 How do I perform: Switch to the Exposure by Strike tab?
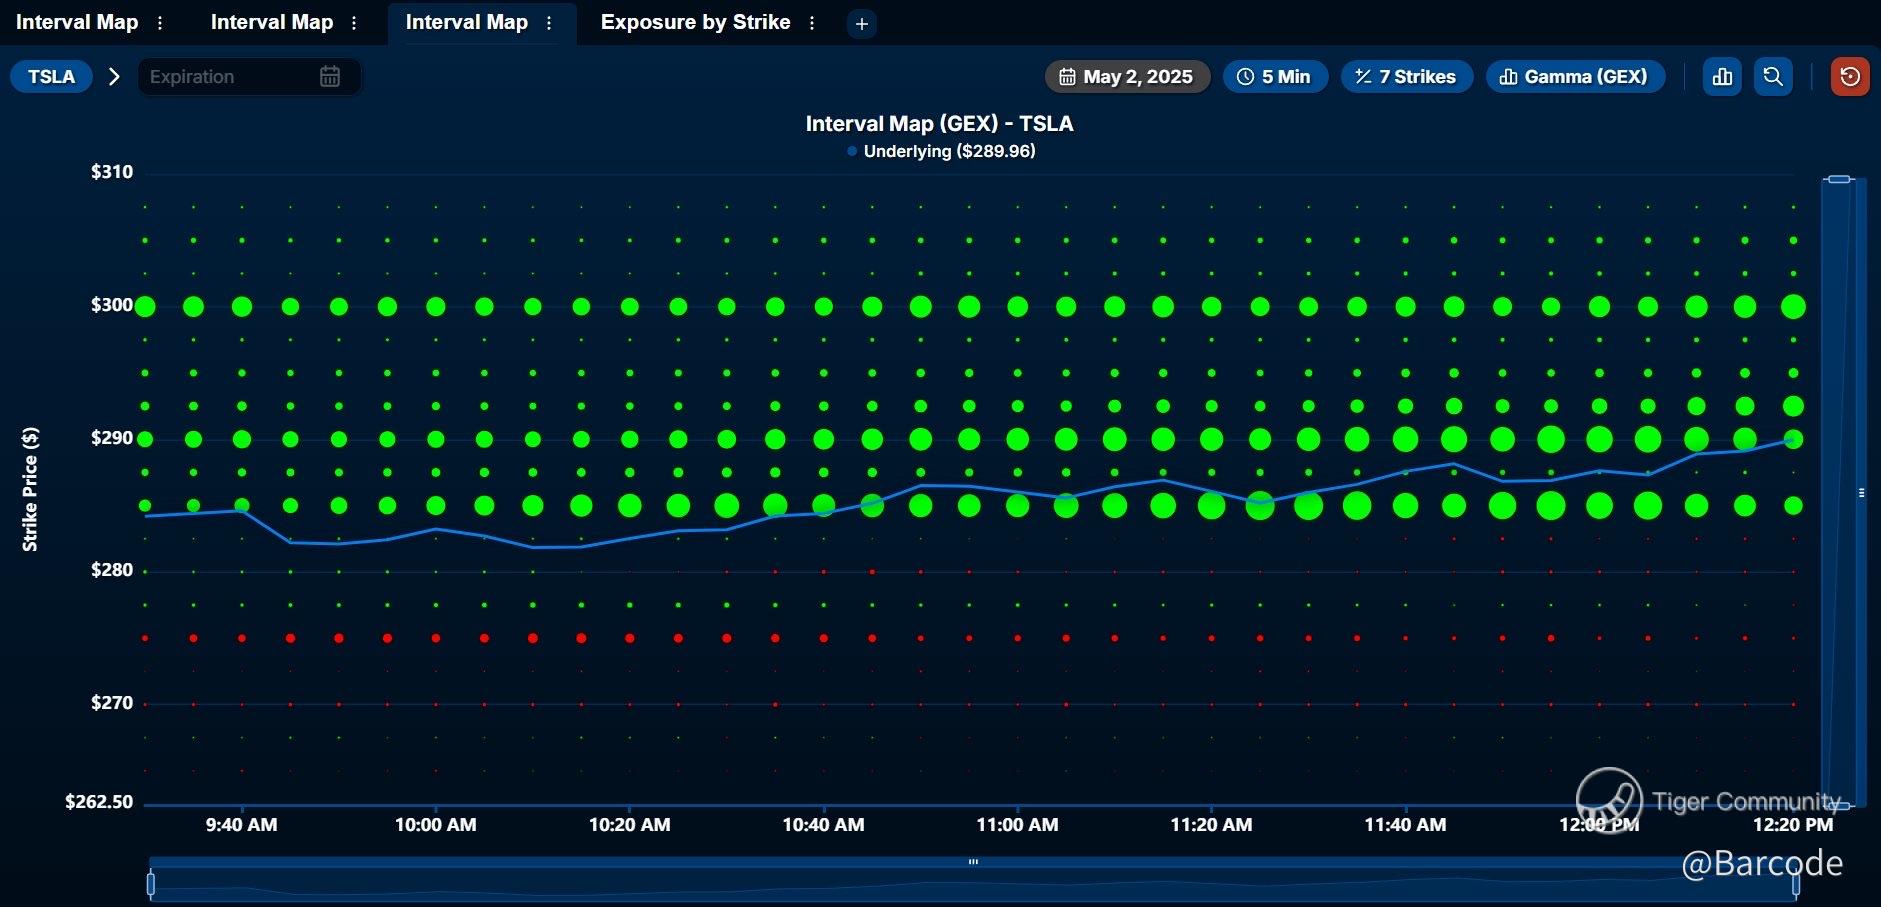[695, 23]
